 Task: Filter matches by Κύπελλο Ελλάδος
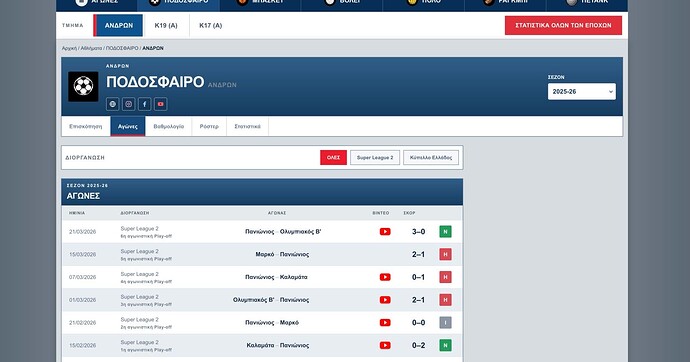click(431, 157)
